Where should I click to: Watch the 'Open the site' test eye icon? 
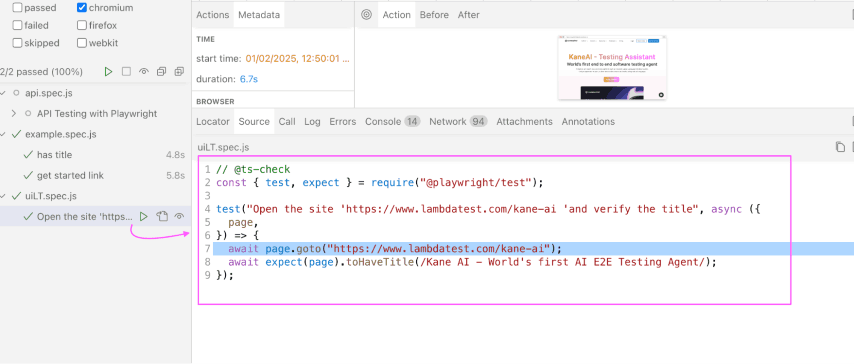pos(179,217)
